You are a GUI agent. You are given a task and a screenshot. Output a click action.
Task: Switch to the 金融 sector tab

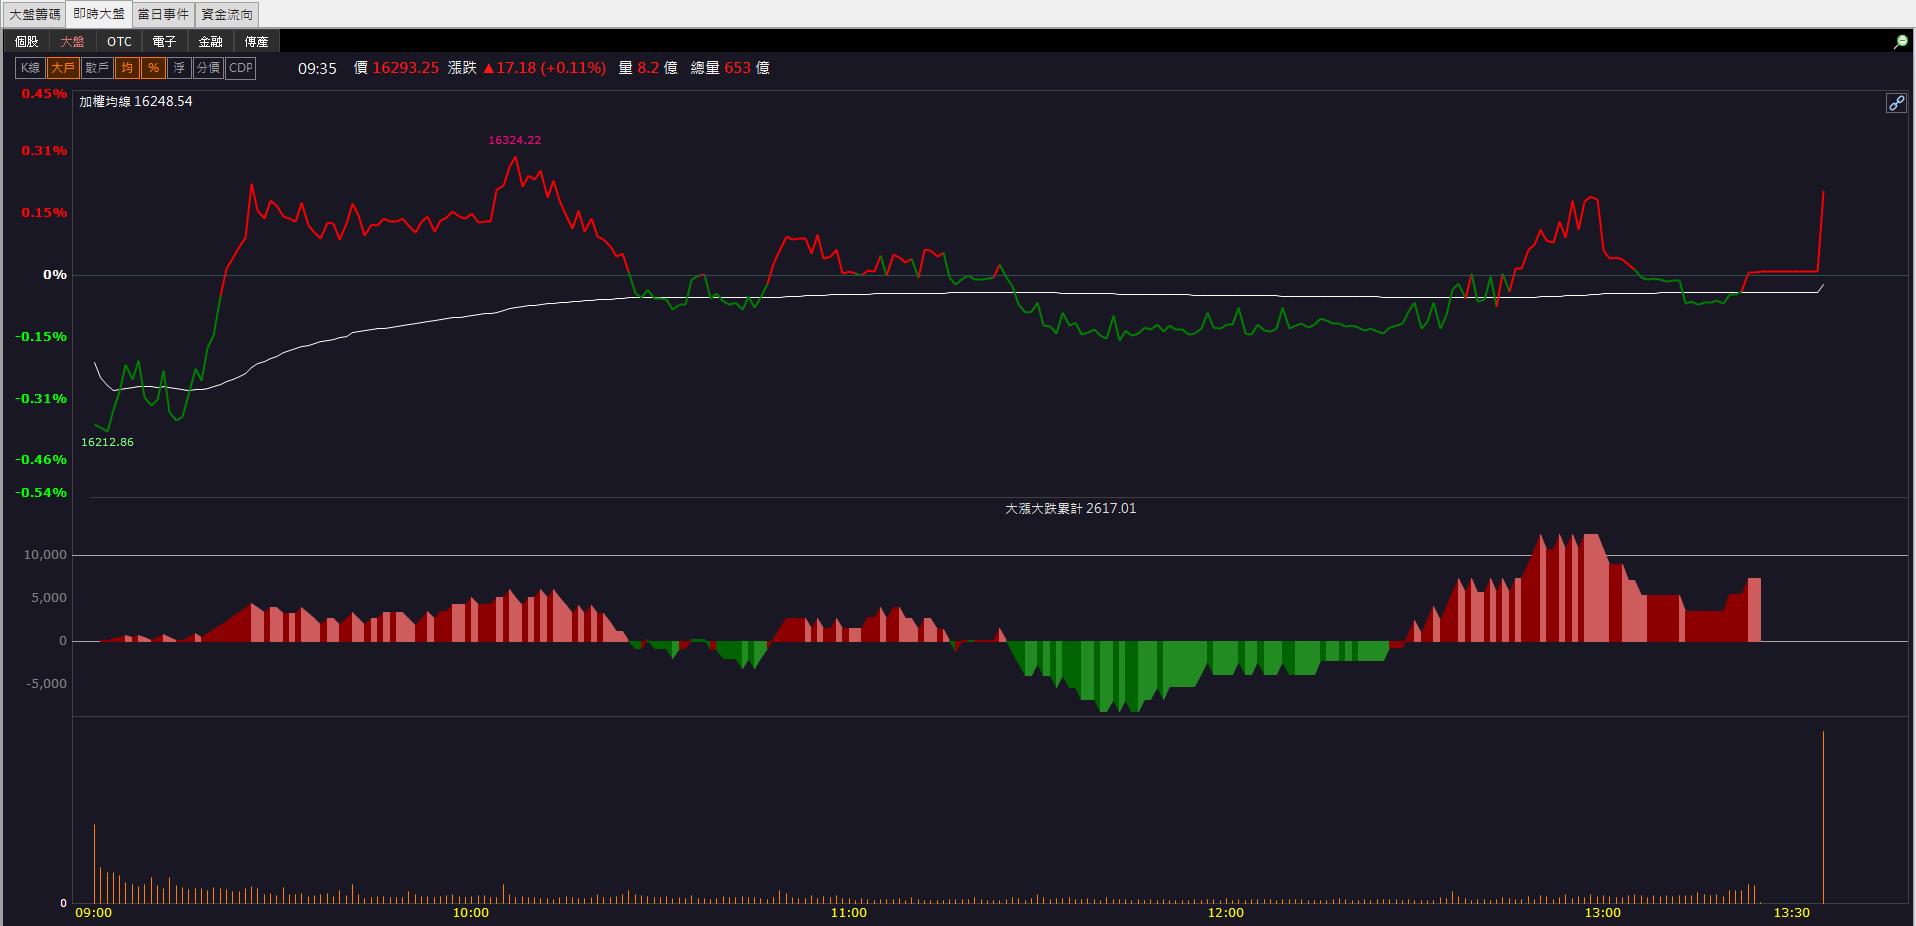point(211,41)
